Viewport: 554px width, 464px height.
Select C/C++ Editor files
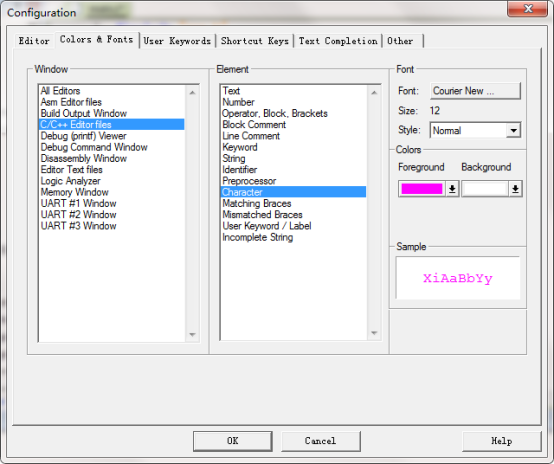(x=111, y=124)
